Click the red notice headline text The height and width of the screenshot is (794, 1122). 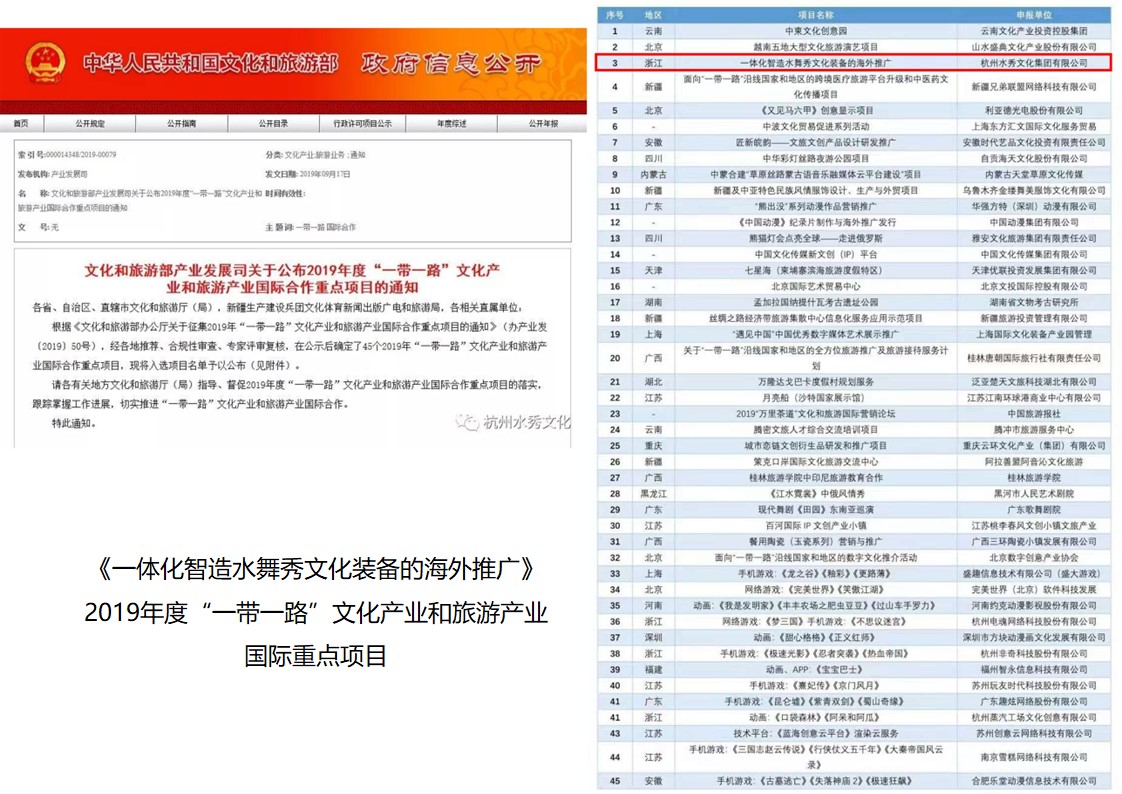[293, 280]
